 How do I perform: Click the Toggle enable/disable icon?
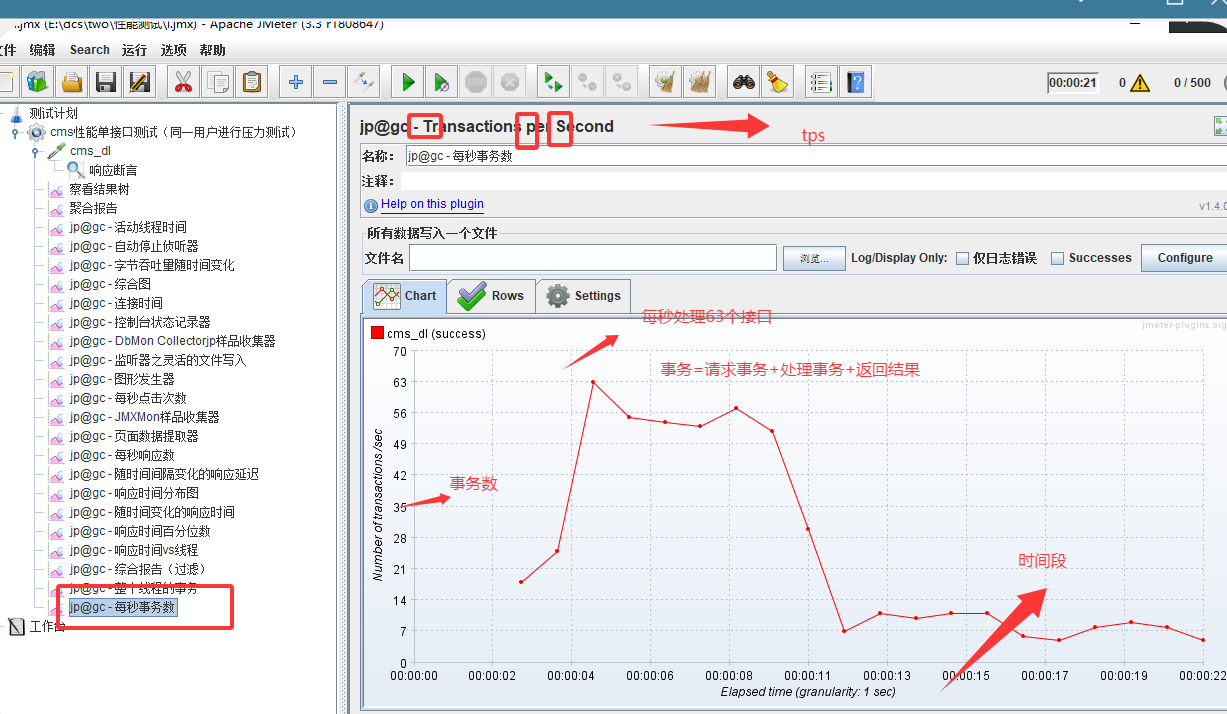pyautogui.click(x=363, y=82)
